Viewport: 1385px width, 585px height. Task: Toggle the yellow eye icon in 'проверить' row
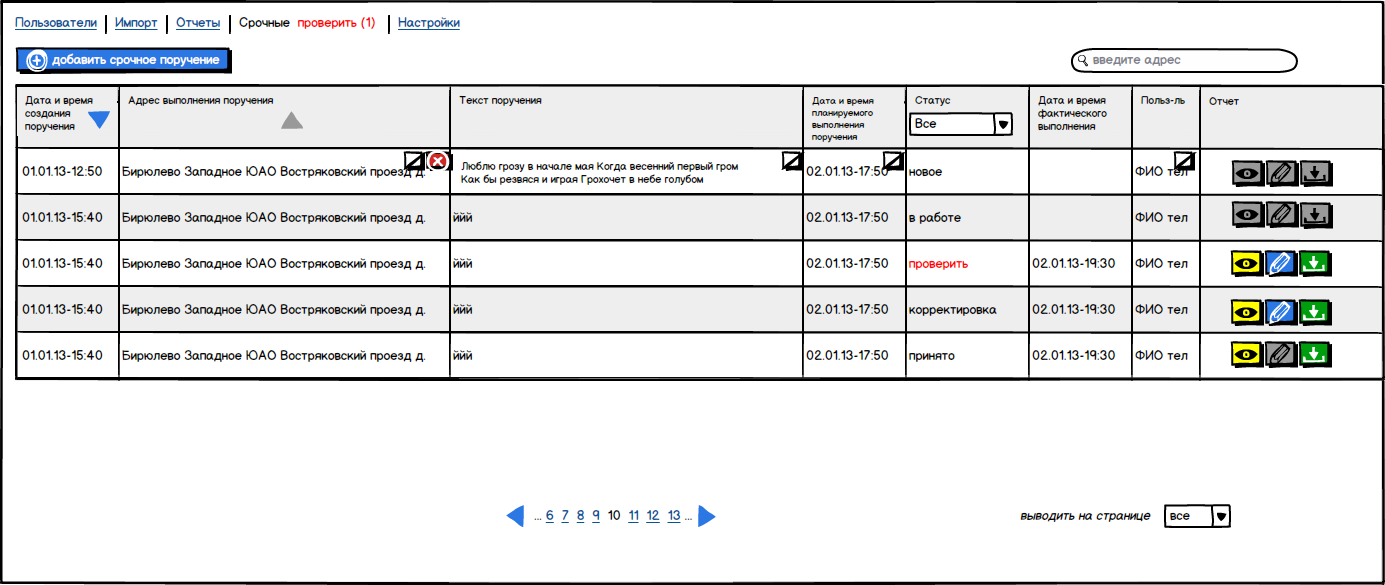(1246, 264)
